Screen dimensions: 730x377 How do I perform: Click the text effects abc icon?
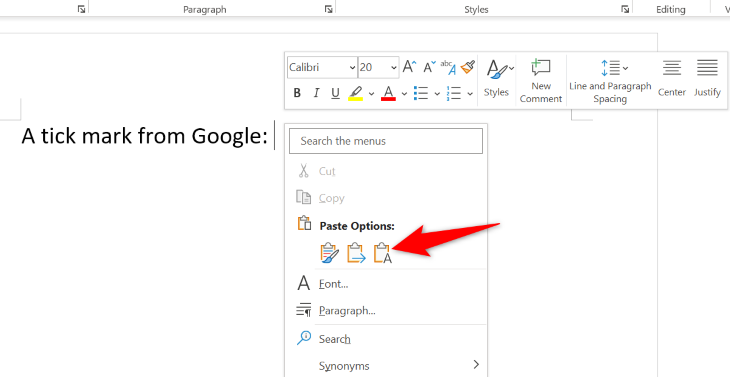(448, 67)
